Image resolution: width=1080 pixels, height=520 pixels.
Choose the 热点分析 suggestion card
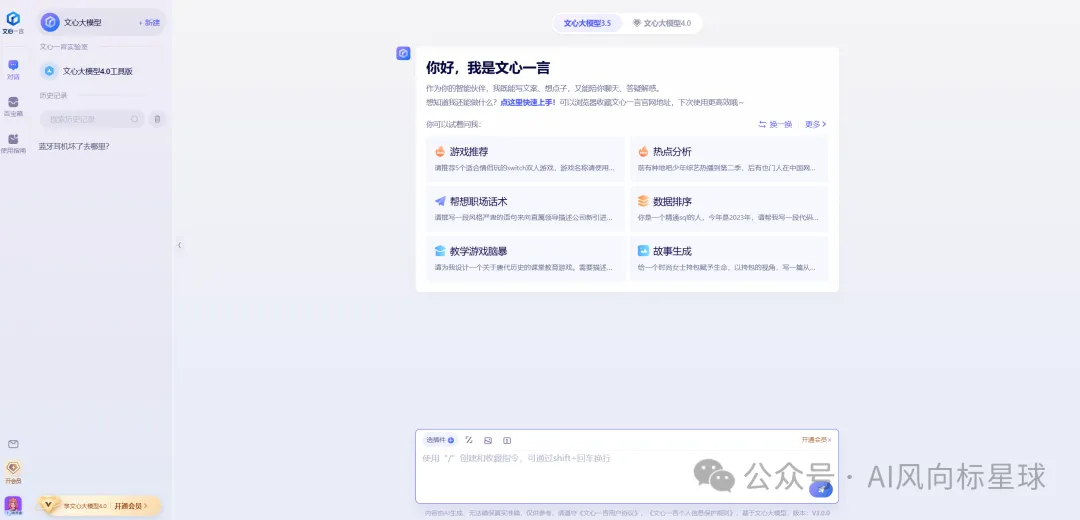[x=729, y=159]
